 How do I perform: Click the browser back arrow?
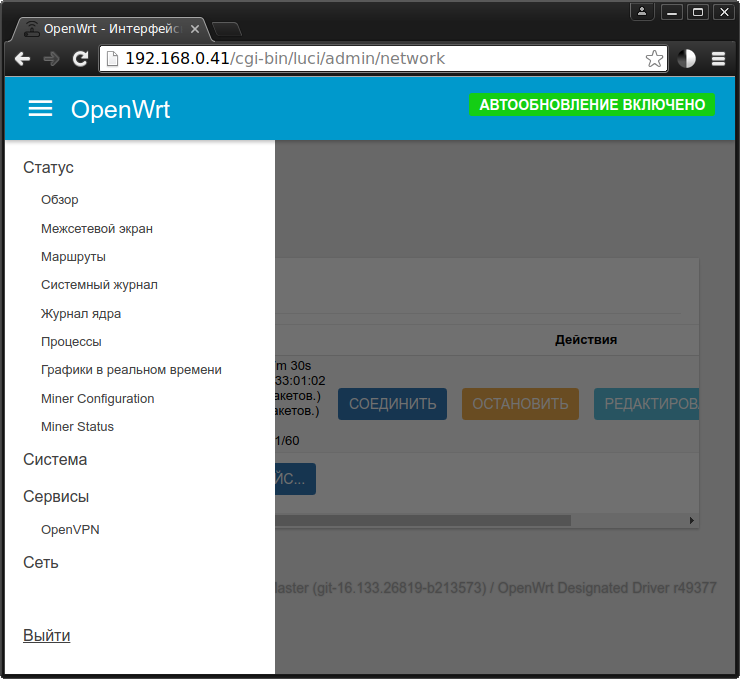pyautogui.click(x=22, y=59)
